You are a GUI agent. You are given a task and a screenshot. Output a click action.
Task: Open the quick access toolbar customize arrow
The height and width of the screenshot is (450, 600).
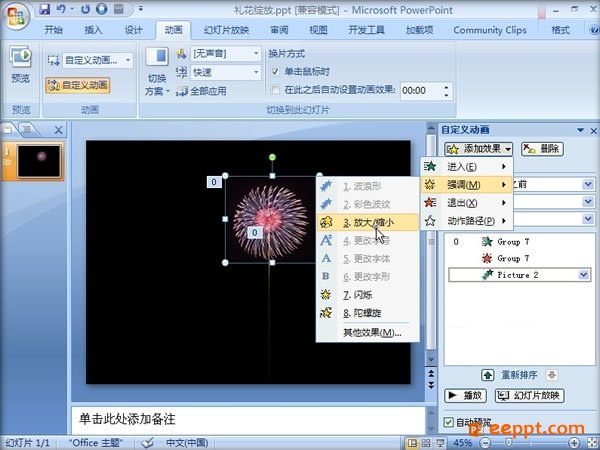tap(140, 8)
